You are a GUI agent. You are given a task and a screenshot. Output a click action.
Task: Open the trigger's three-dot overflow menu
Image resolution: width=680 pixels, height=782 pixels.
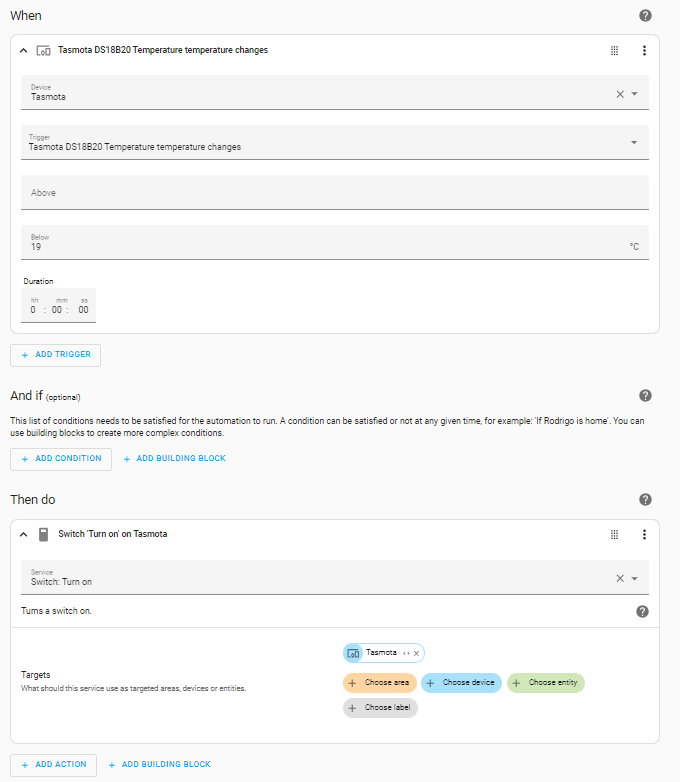[x=644, y=50]
